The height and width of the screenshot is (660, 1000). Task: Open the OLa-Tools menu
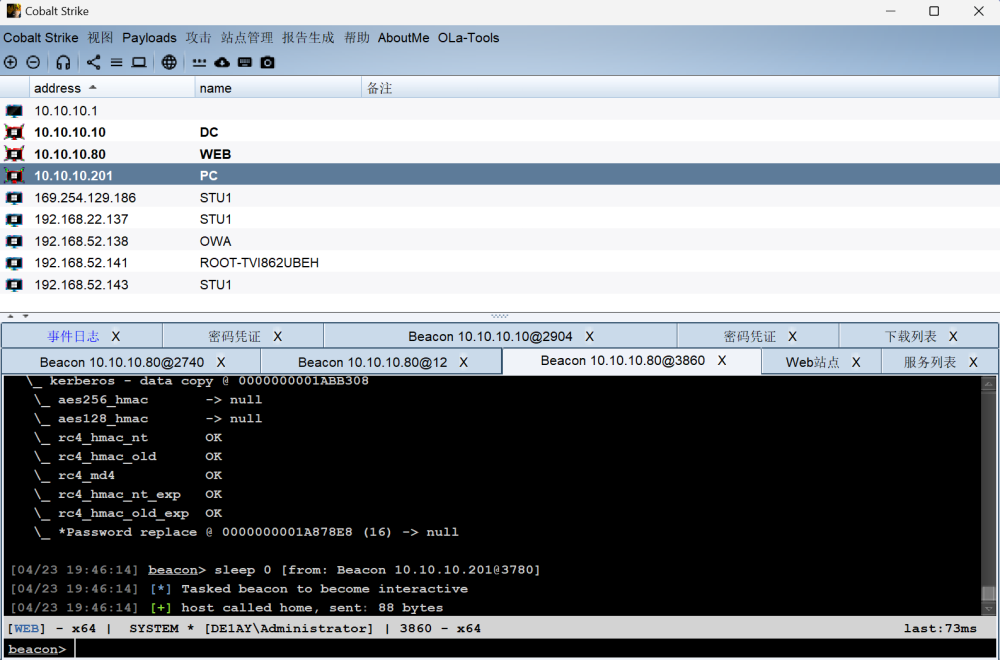[x=468, y=38]
